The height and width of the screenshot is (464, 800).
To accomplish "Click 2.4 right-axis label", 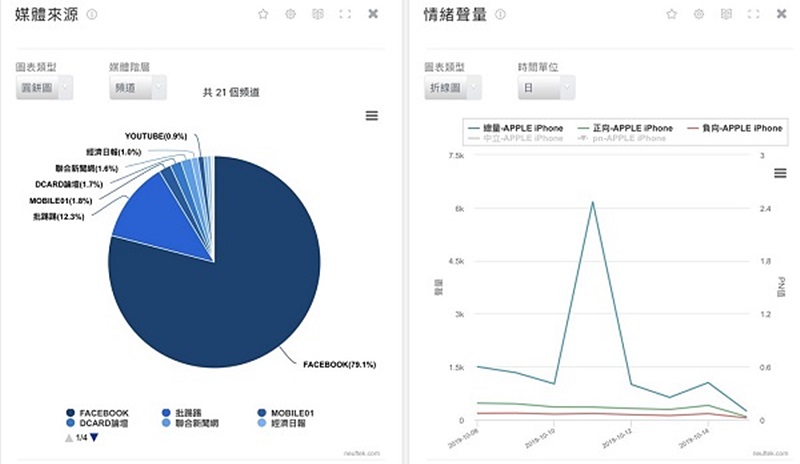I will click(765, 208).
